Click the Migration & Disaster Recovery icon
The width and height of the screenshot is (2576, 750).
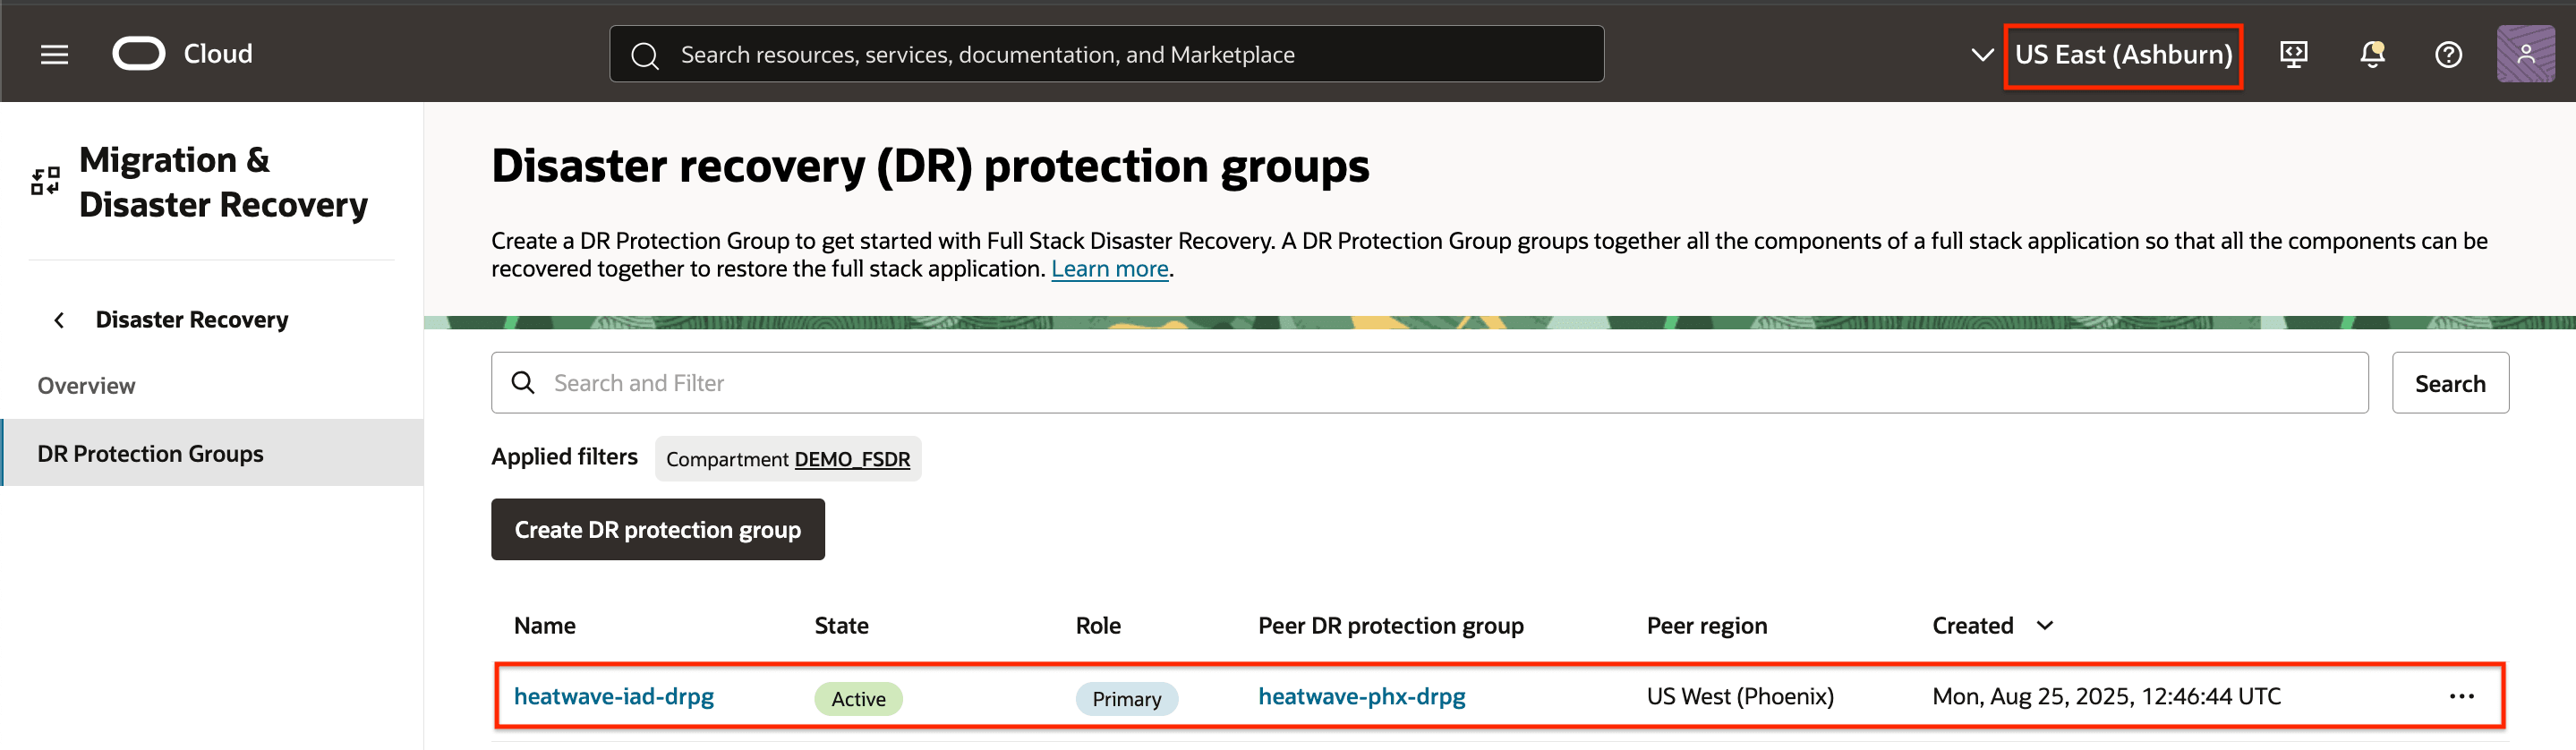(x=45, y=181)
